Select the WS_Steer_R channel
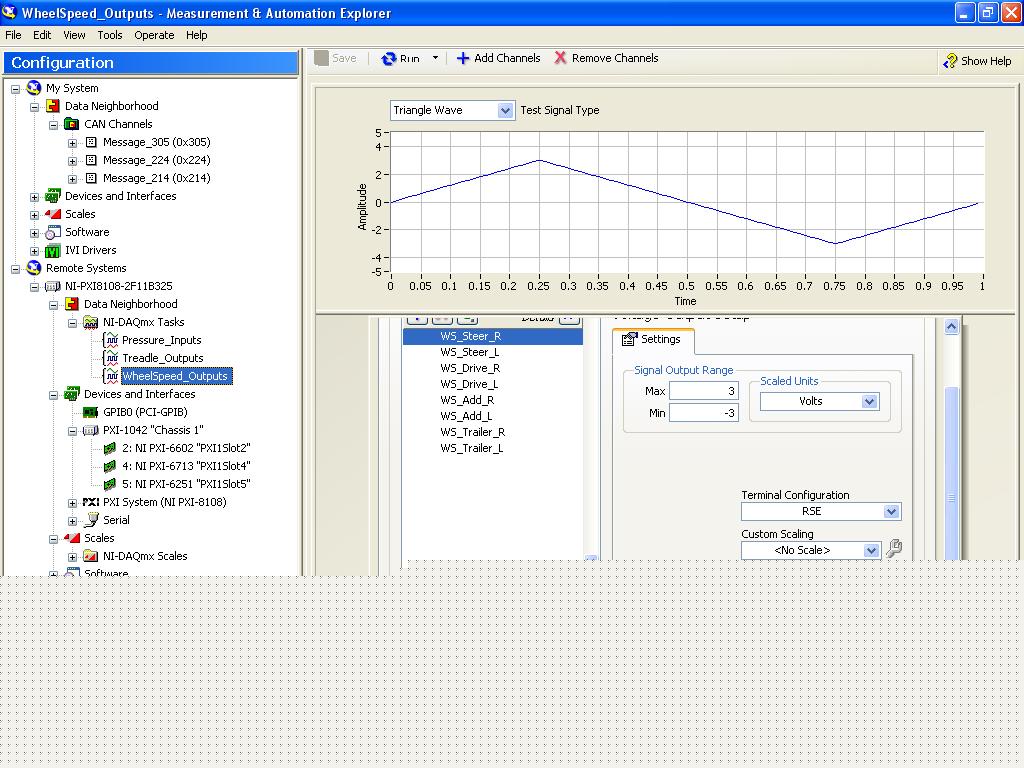 [x=493, y=336]
